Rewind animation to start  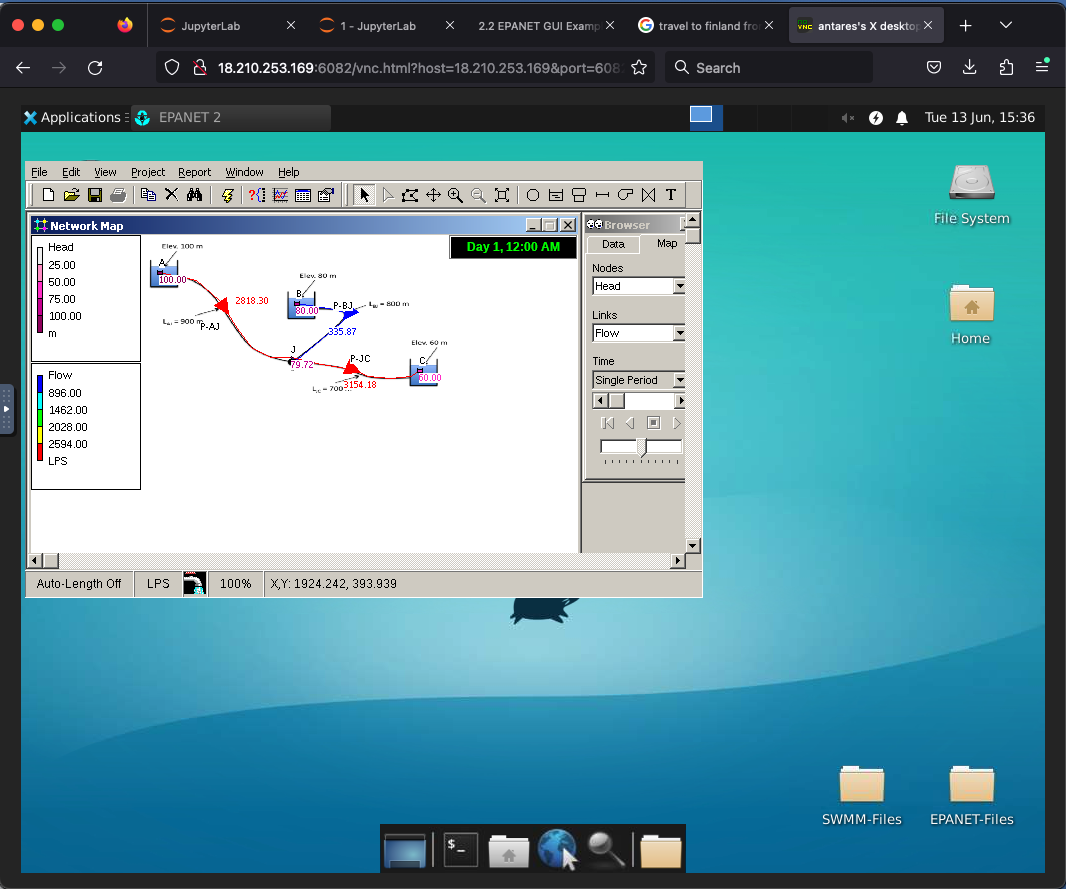[608, 423]
